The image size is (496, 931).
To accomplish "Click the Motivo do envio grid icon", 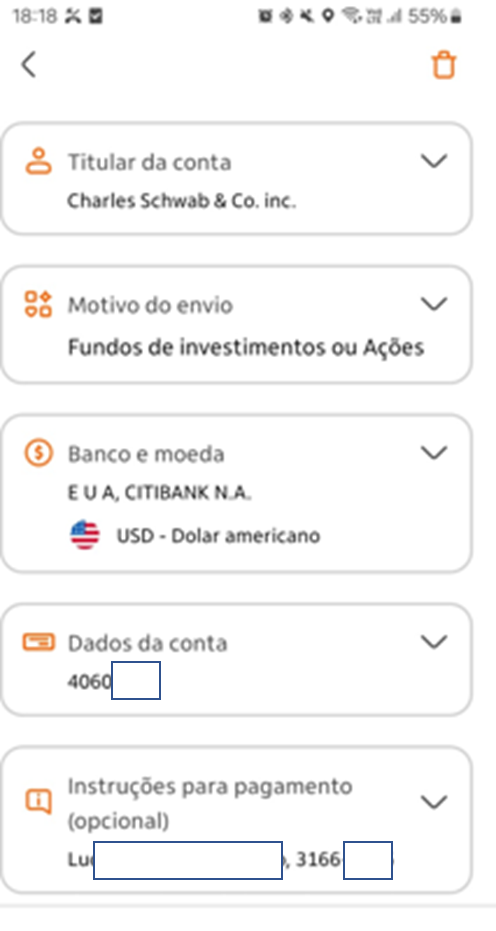I will pos(38,304).
